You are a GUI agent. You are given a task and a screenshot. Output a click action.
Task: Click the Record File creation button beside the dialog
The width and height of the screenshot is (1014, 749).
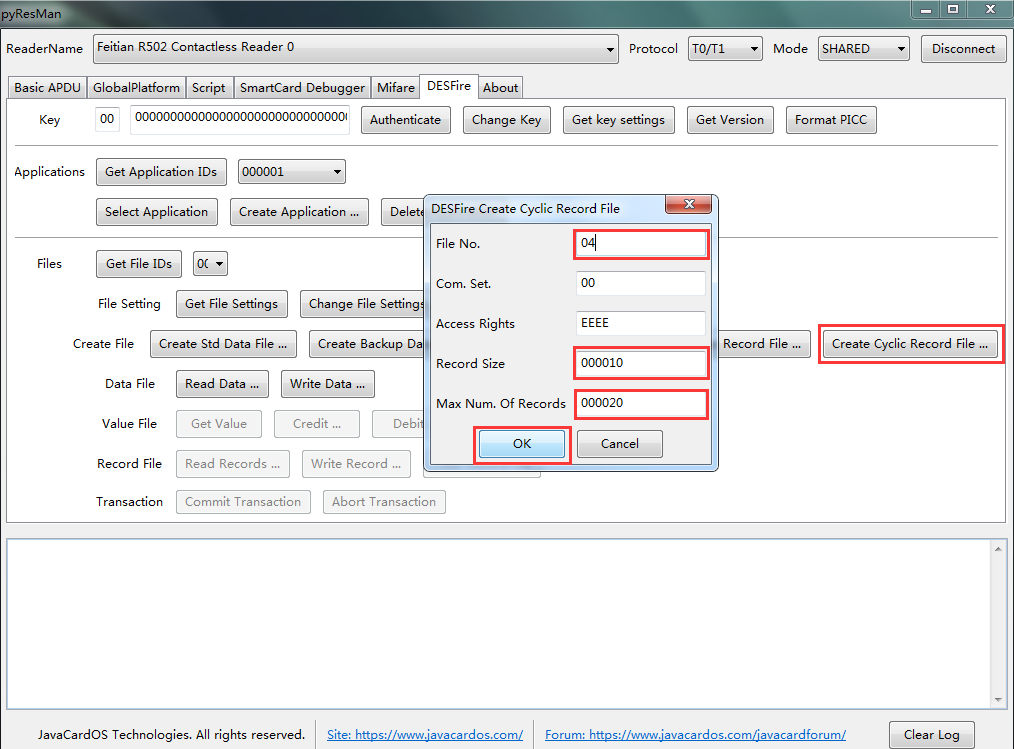point(762,344)
